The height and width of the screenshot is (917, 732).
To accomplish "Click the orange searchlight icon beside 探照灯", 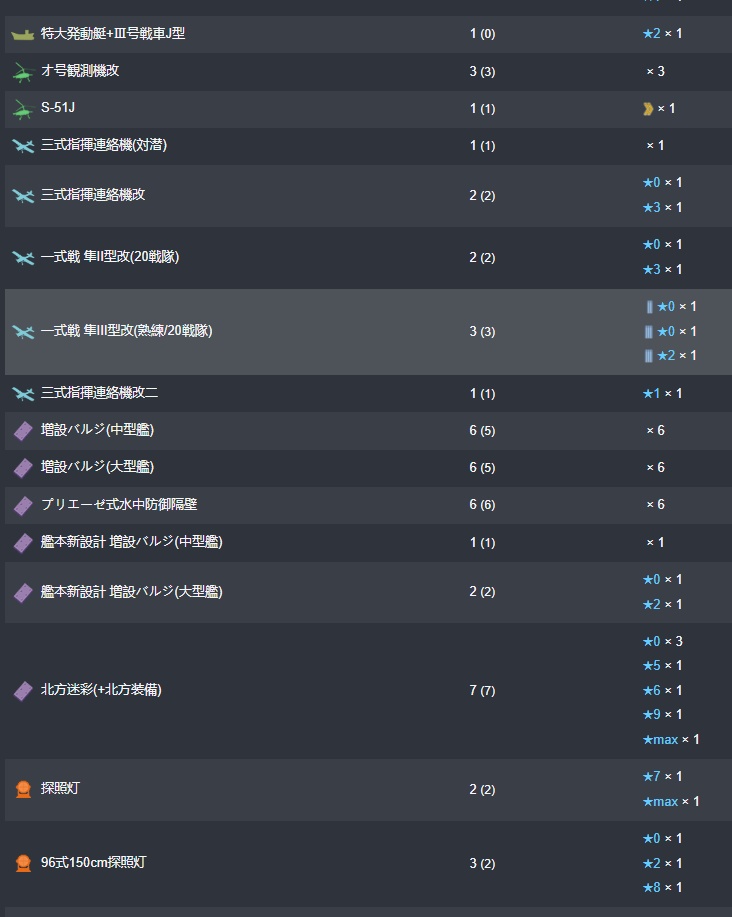I will pyautogui.click(x=23, y=789).
